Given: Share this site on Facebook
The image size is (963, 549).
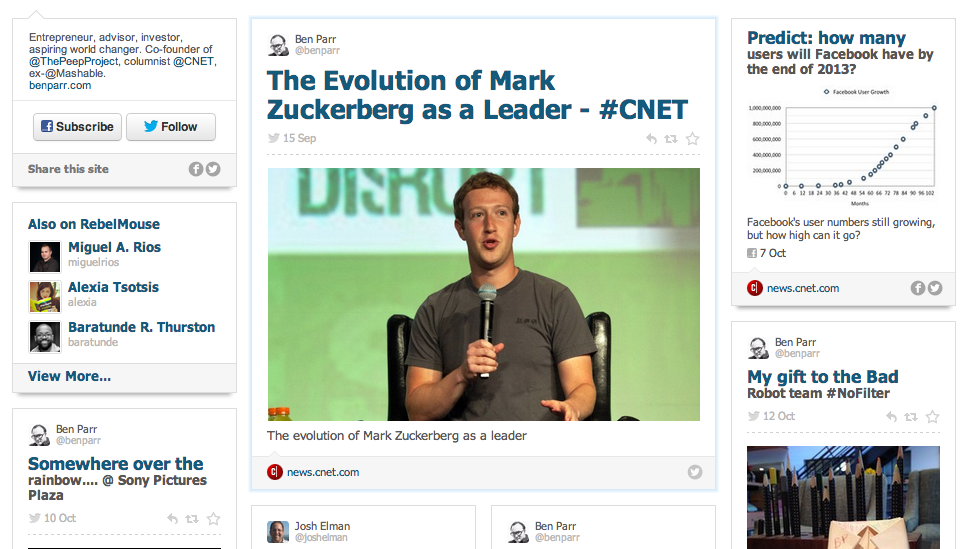Looking at the screenshot, I should pyautogui.click(x=196, y=169).
